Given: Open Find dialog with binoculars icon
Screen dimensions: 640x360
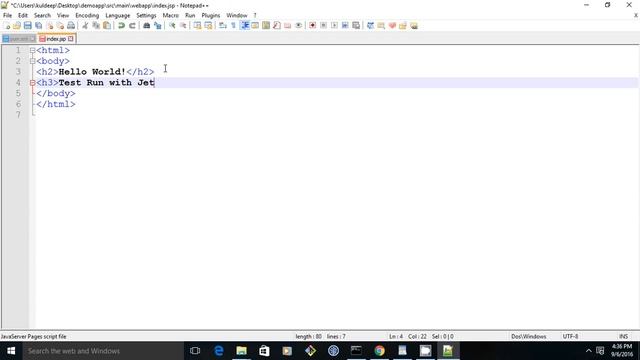Looking at the screenshot, I should [x=146, y=26].
